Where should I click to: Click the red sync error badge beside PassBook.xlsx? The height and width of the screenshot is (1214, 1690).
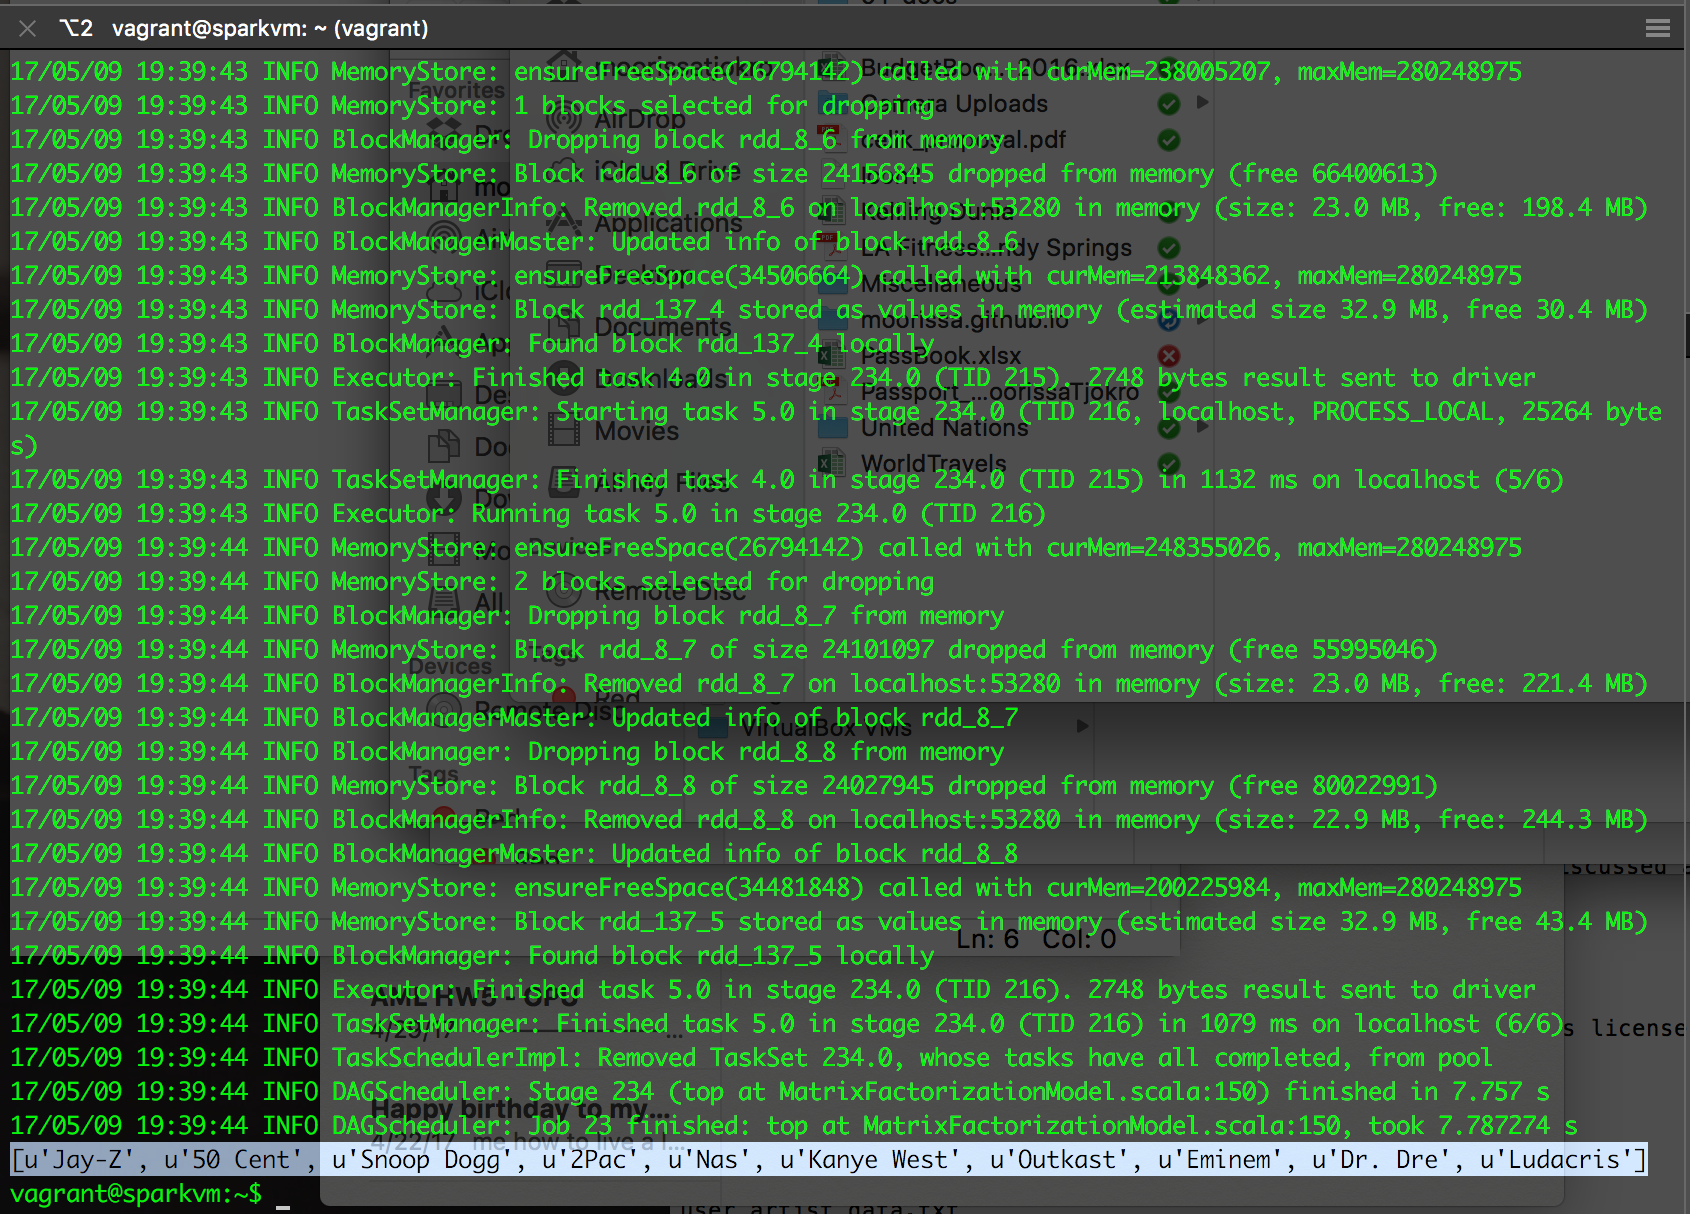tap(1169, 355)
